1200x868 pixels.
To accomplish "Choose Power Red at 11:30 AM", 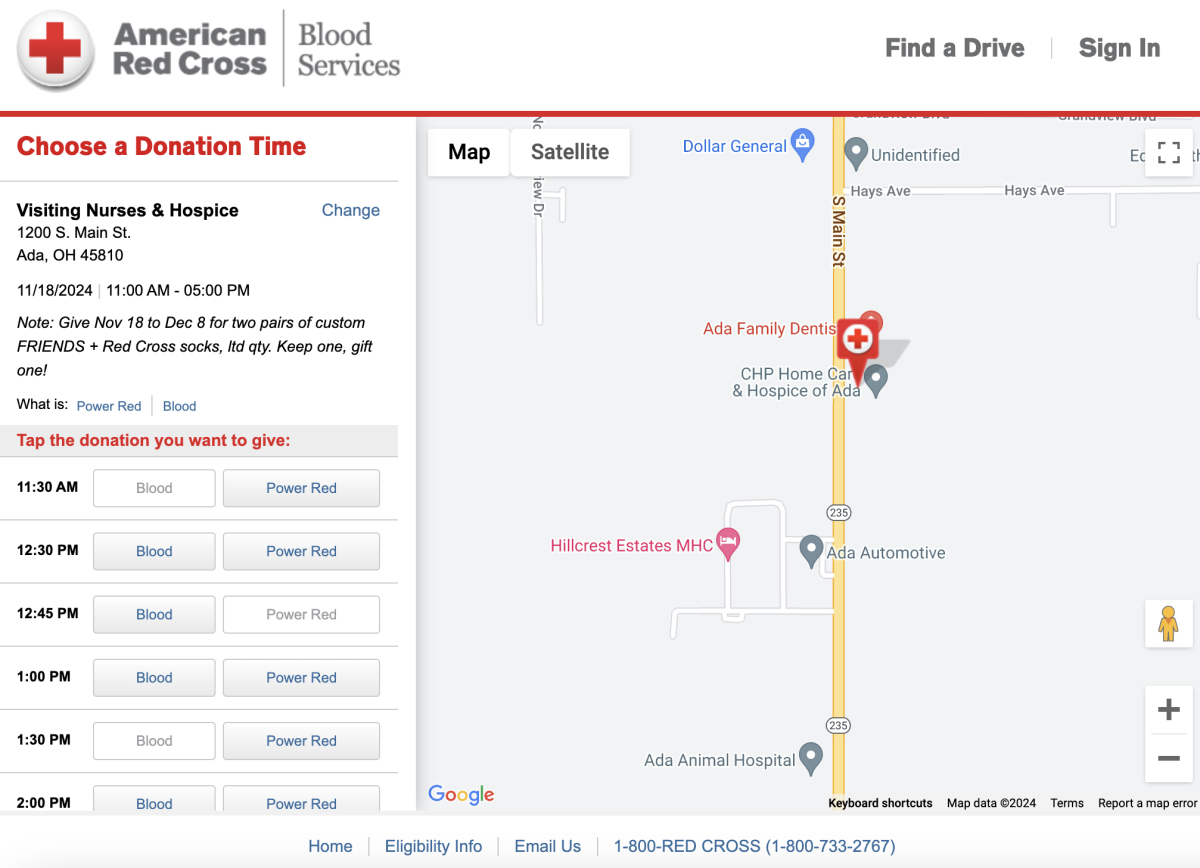I will (x=301, y=488).
